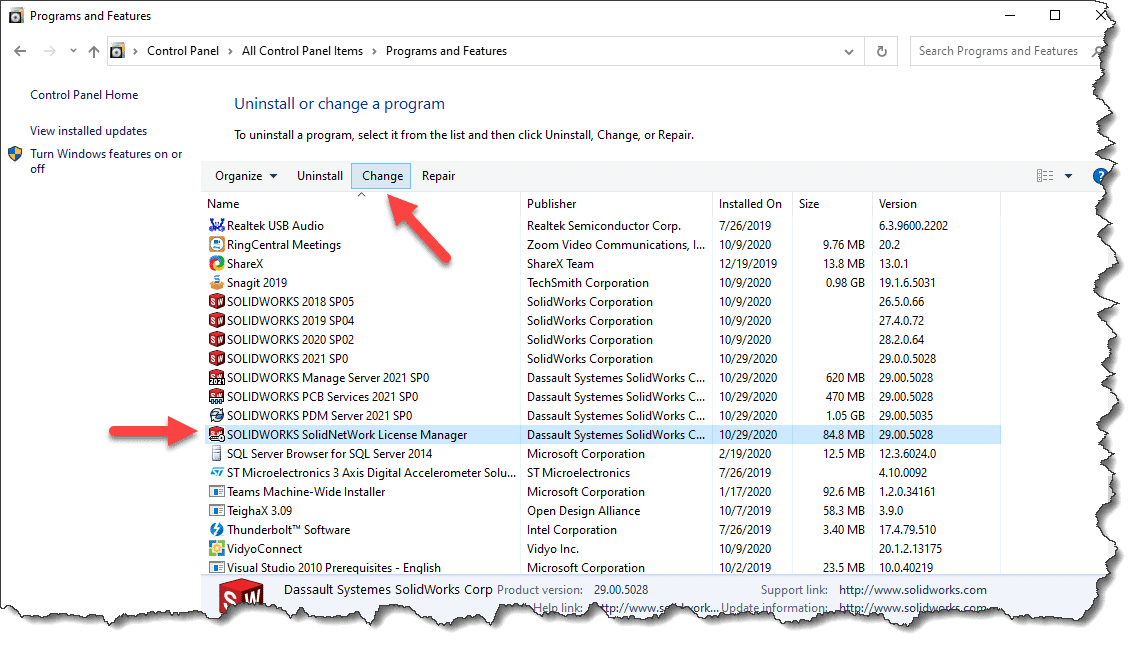Expand the address bar history dropdown
Screen dimensions: 1140x649
tap(849, 51)
